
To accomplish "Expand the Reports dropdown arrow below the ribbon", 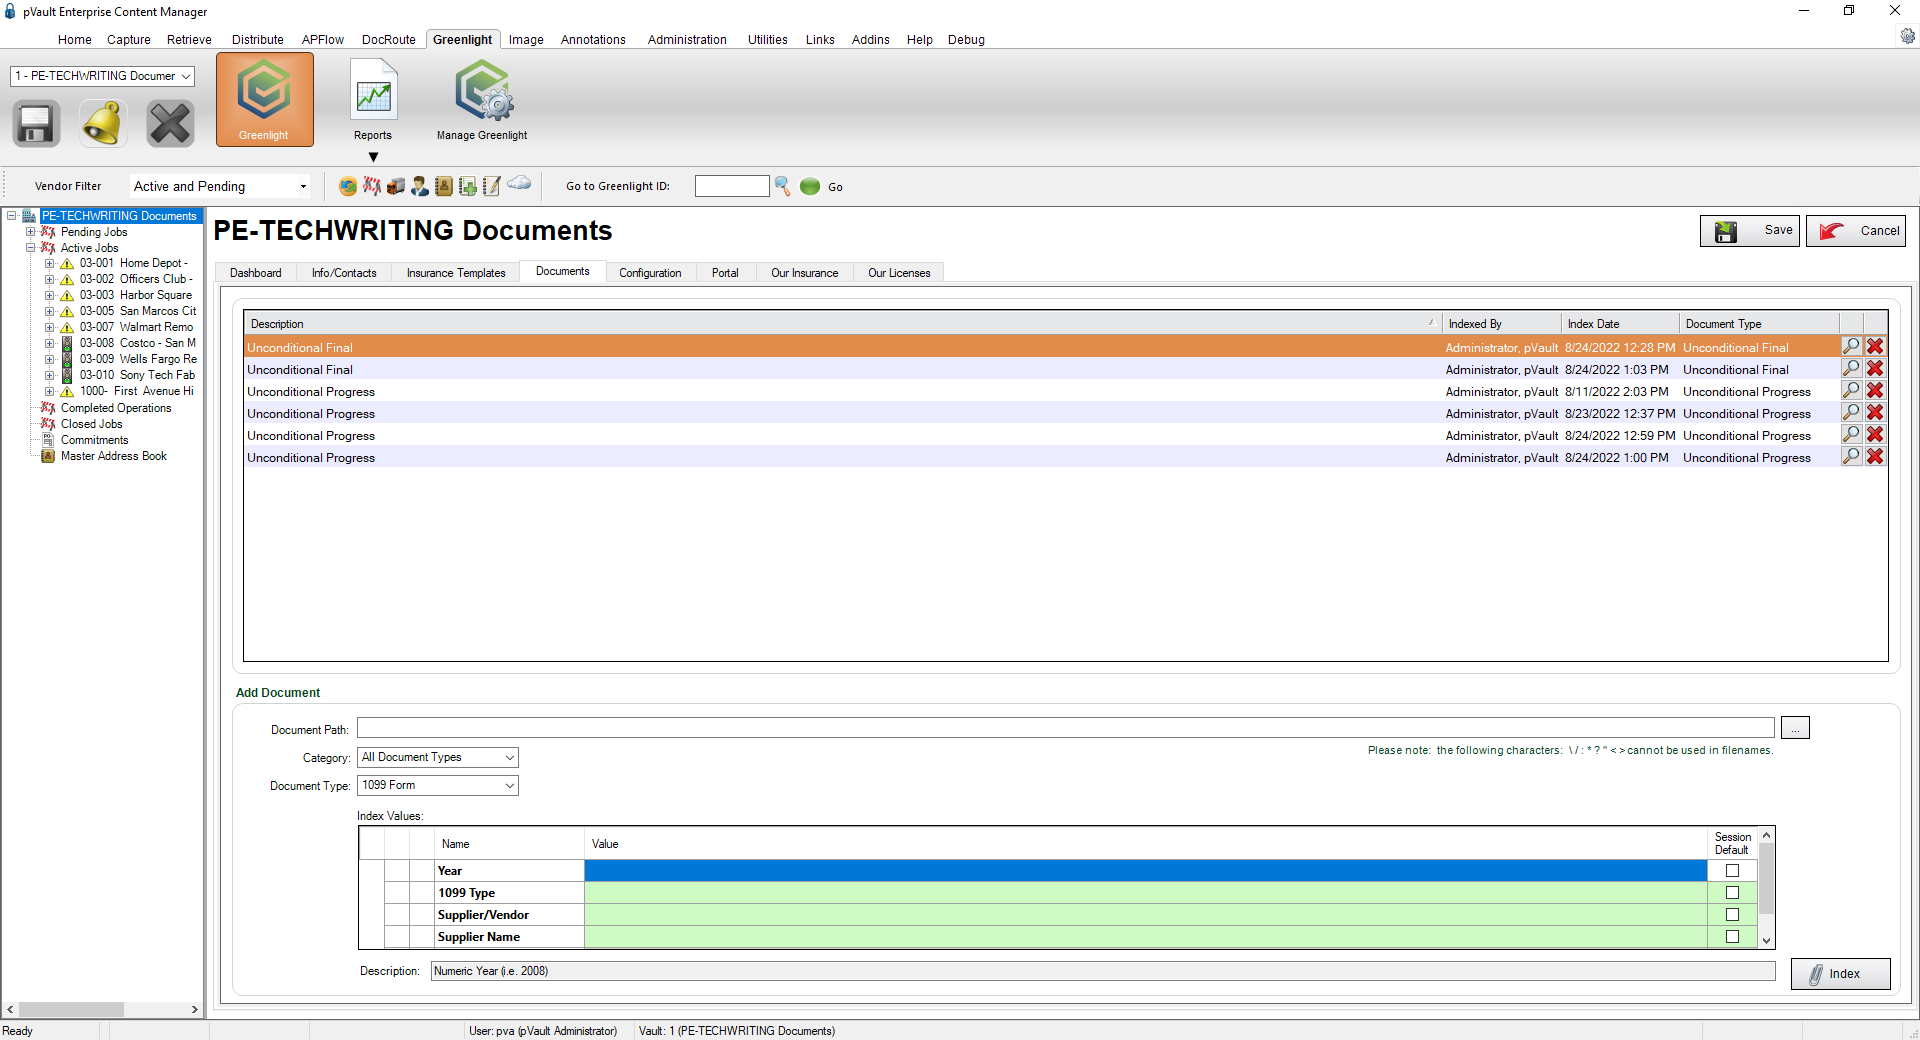I will coord(373,157).
